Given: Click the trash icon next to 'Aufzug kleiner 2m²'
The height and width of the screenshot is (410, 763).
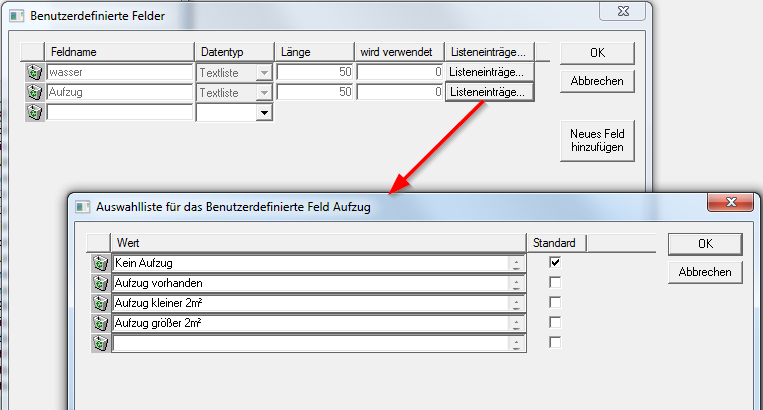Looking at the screenshot, I should click(x=100, y=303).
